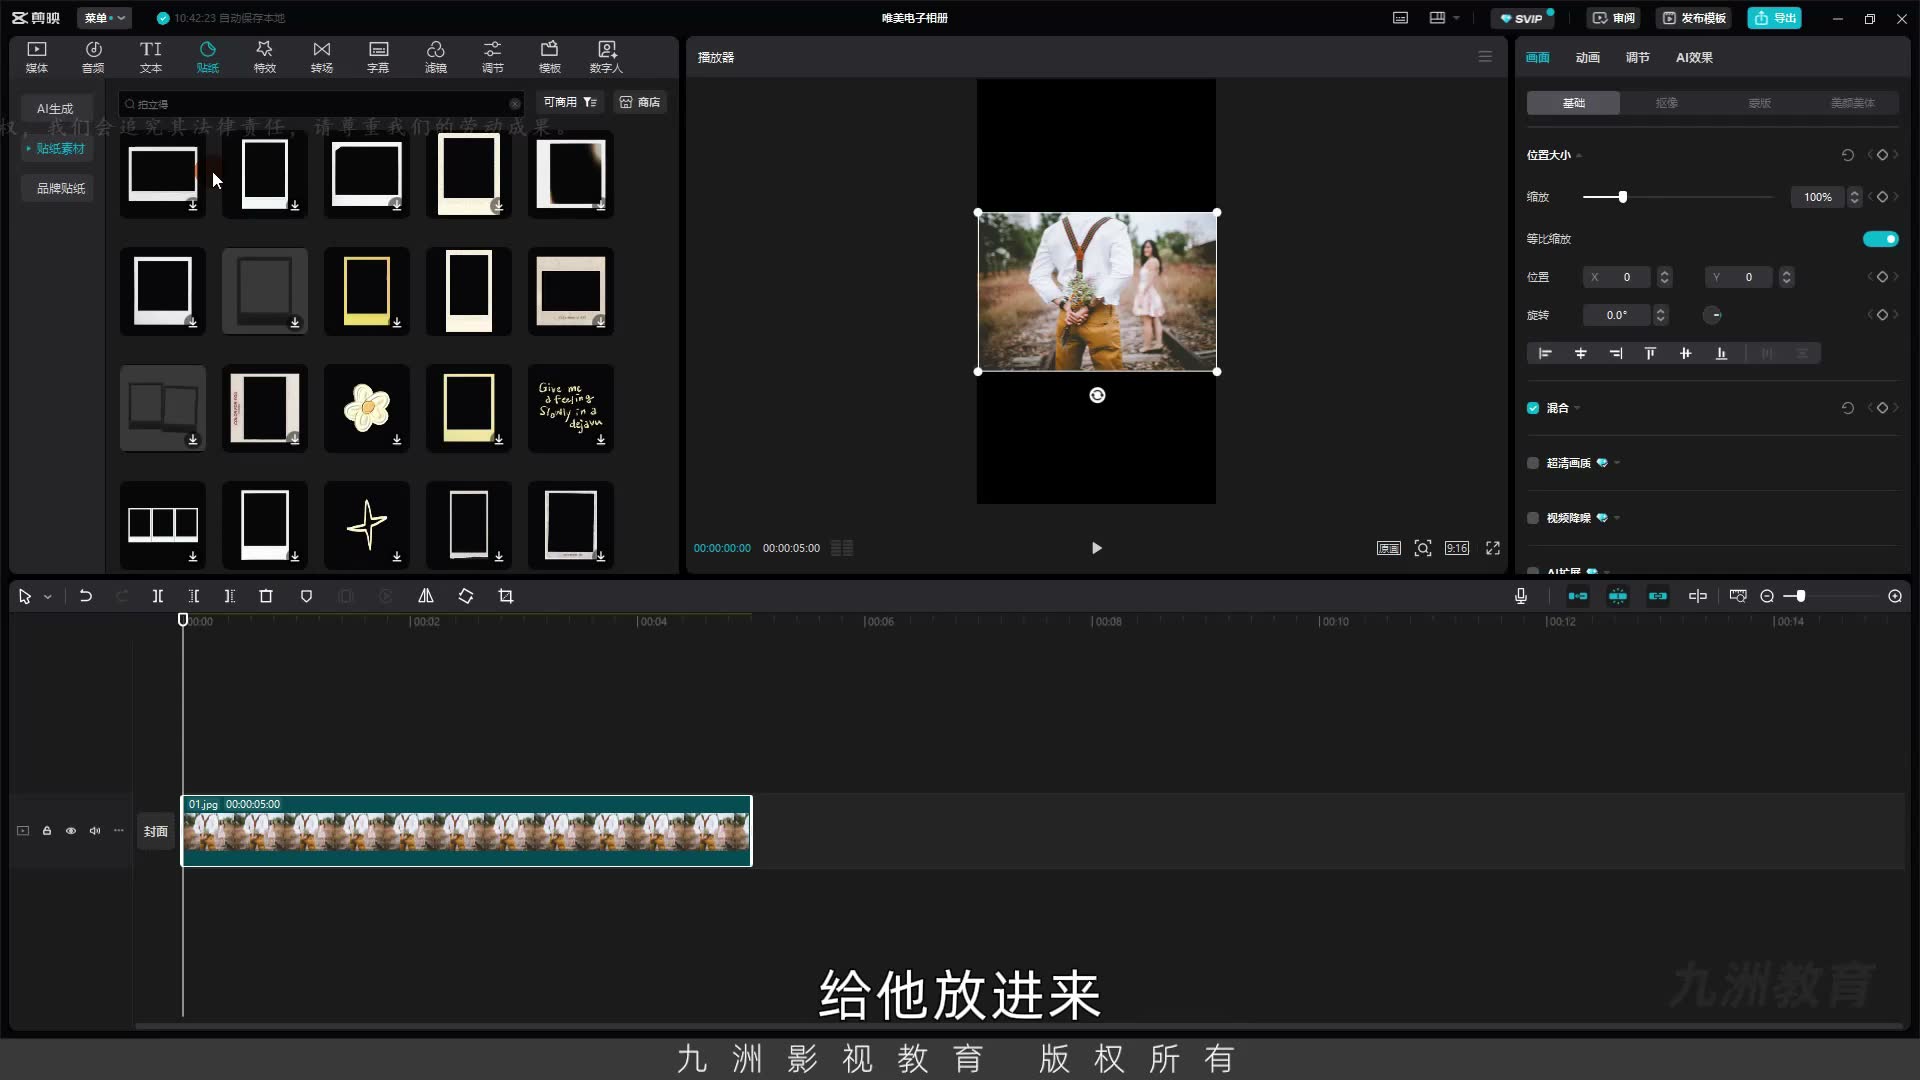Expand the selection tool dropdown arrow

[x=47, y=597]
